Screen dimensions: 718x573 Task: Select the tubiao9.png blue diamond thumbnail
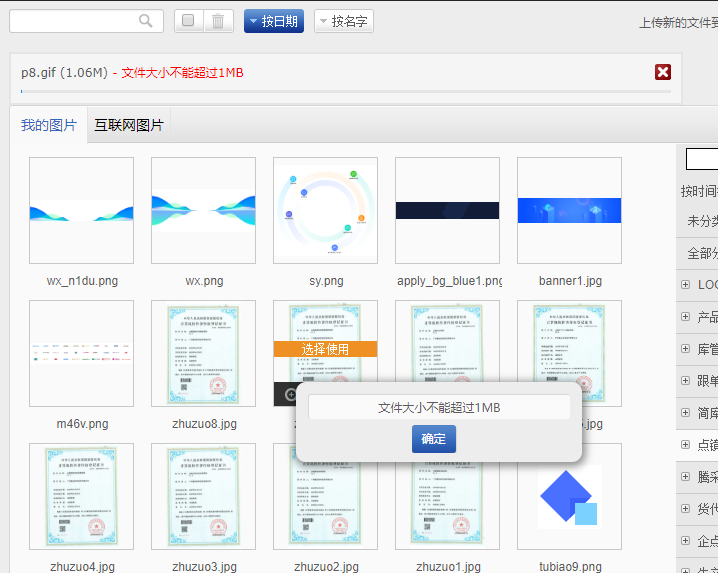569,497
